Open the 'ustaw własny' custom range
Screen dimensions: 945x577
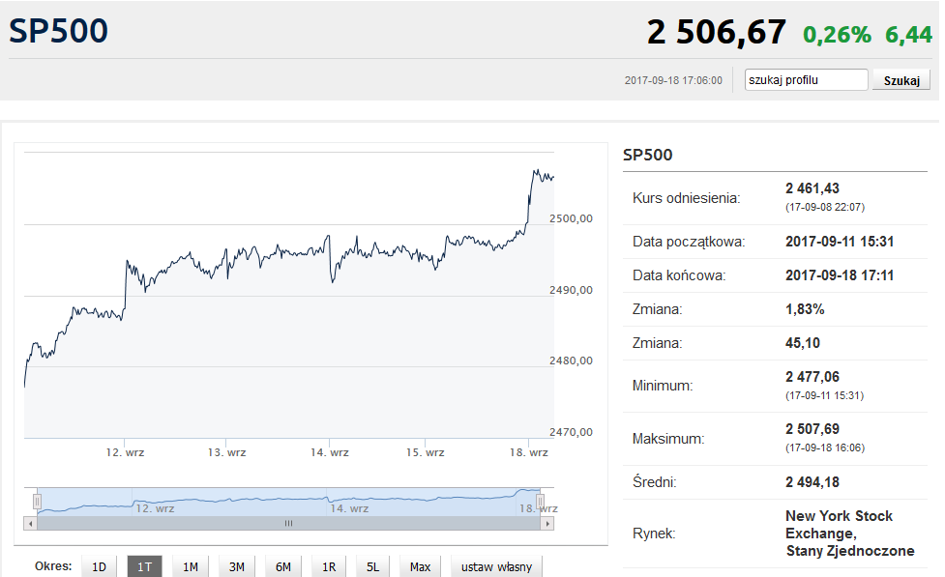tap(496, 567)
